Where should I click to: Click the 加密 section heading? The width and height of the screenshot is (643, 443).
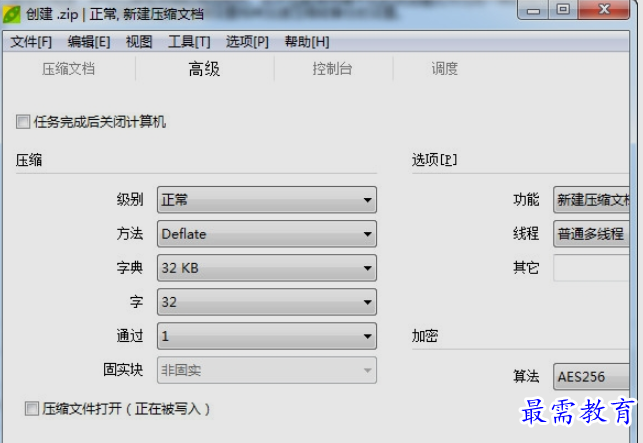click(425, 336)
